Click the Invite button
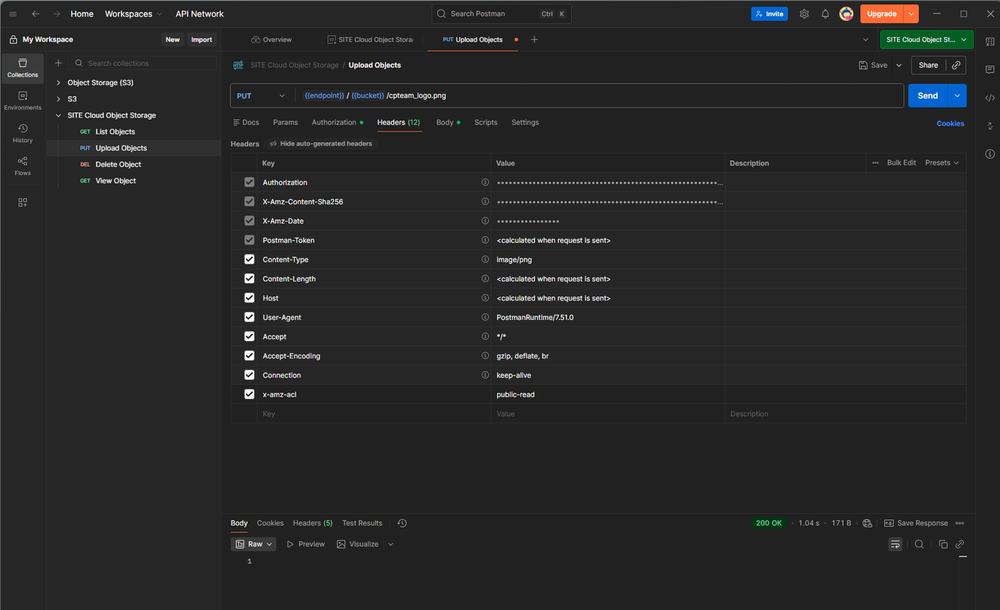The image size is (1000, 610). [x=769, y=13]
